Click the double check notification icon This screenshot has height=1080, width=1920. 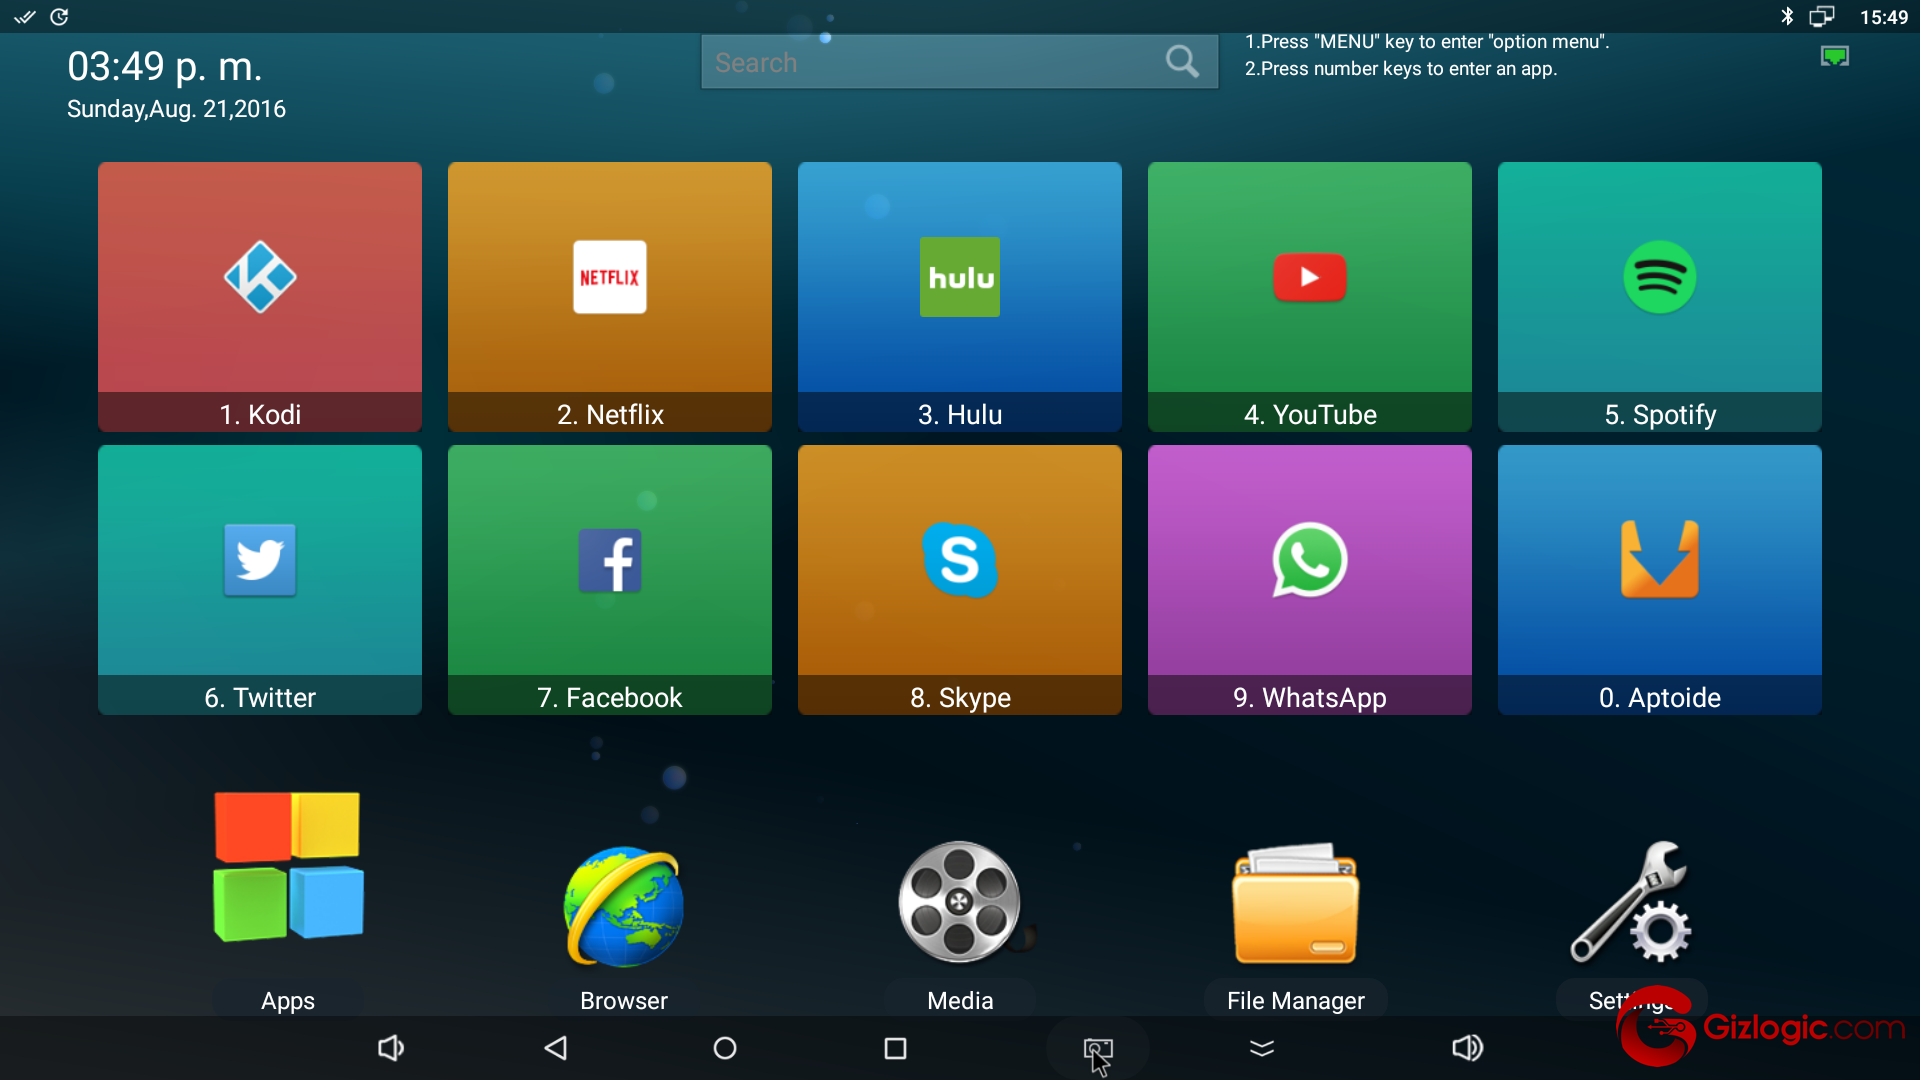coord(25,17)
